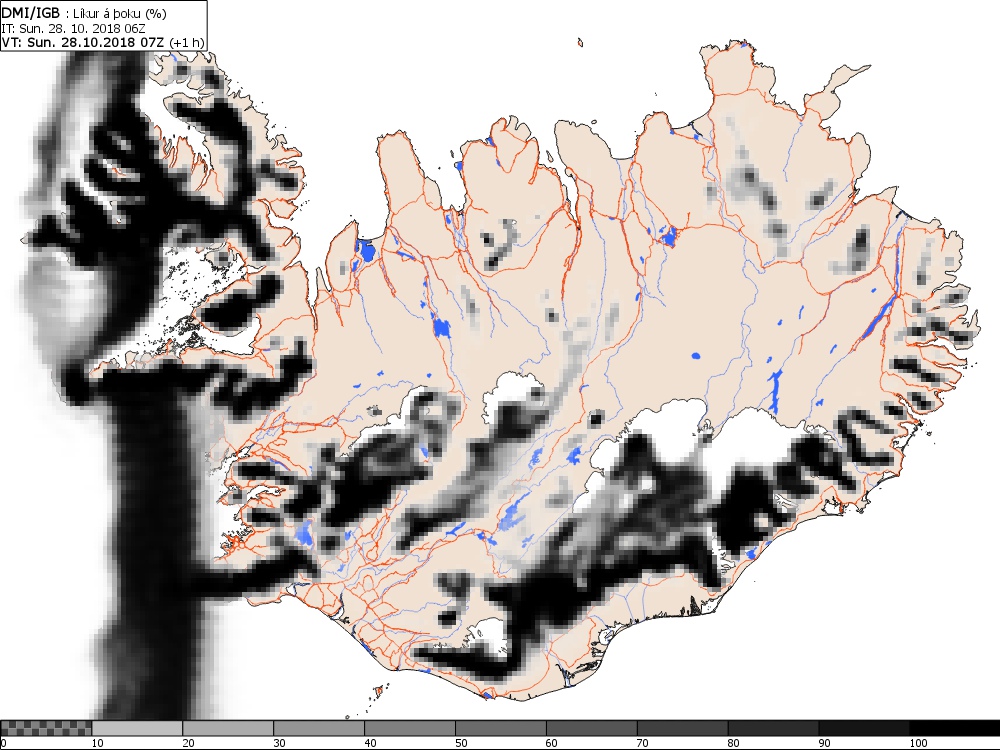Click the '50' legend label
Image resolution: width=1000 pixels, height=750 pixels.
pos(461,743)
